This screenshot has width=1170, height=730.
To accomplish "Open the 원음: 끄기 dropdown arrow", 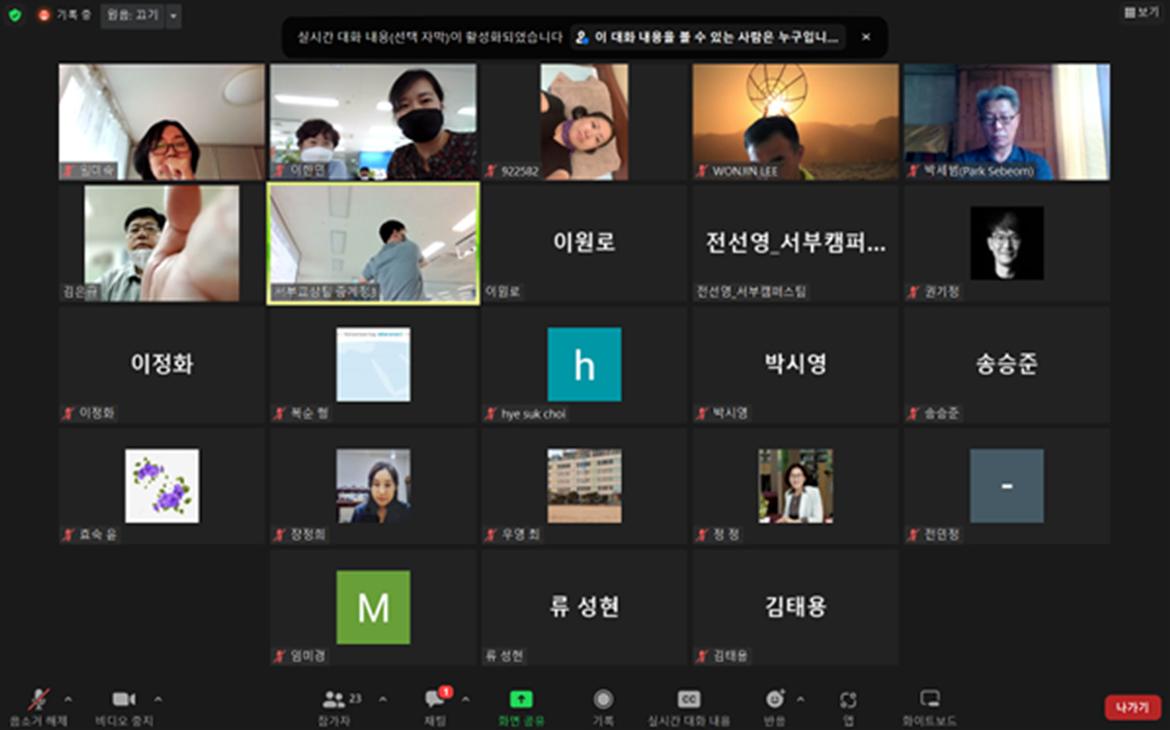I will coord(174,16).
